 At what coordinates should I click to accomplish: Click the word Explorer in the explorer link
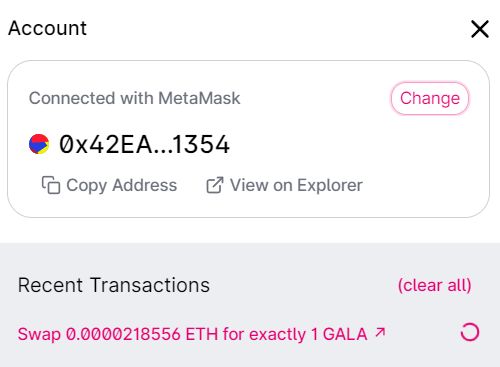[330, 185]
